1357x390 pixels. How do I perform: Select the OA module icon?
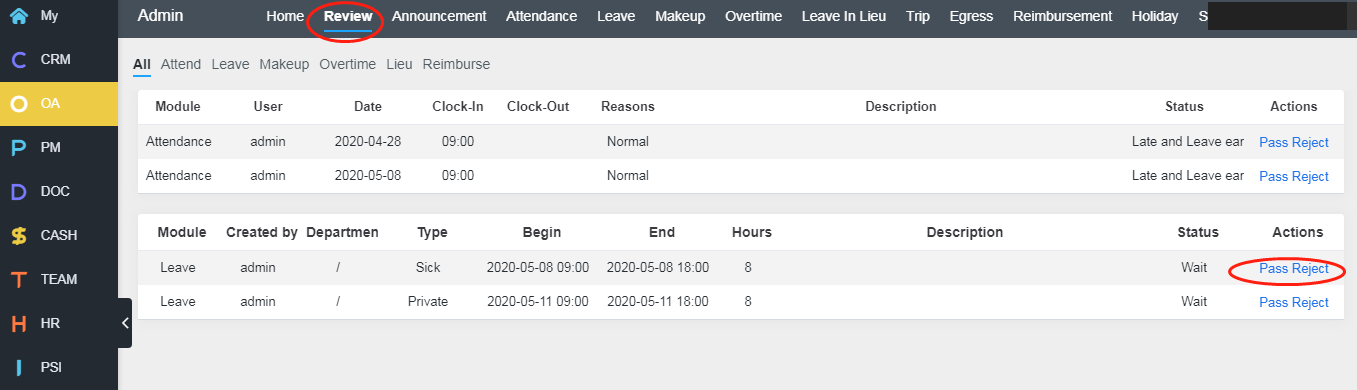[18, 104]
